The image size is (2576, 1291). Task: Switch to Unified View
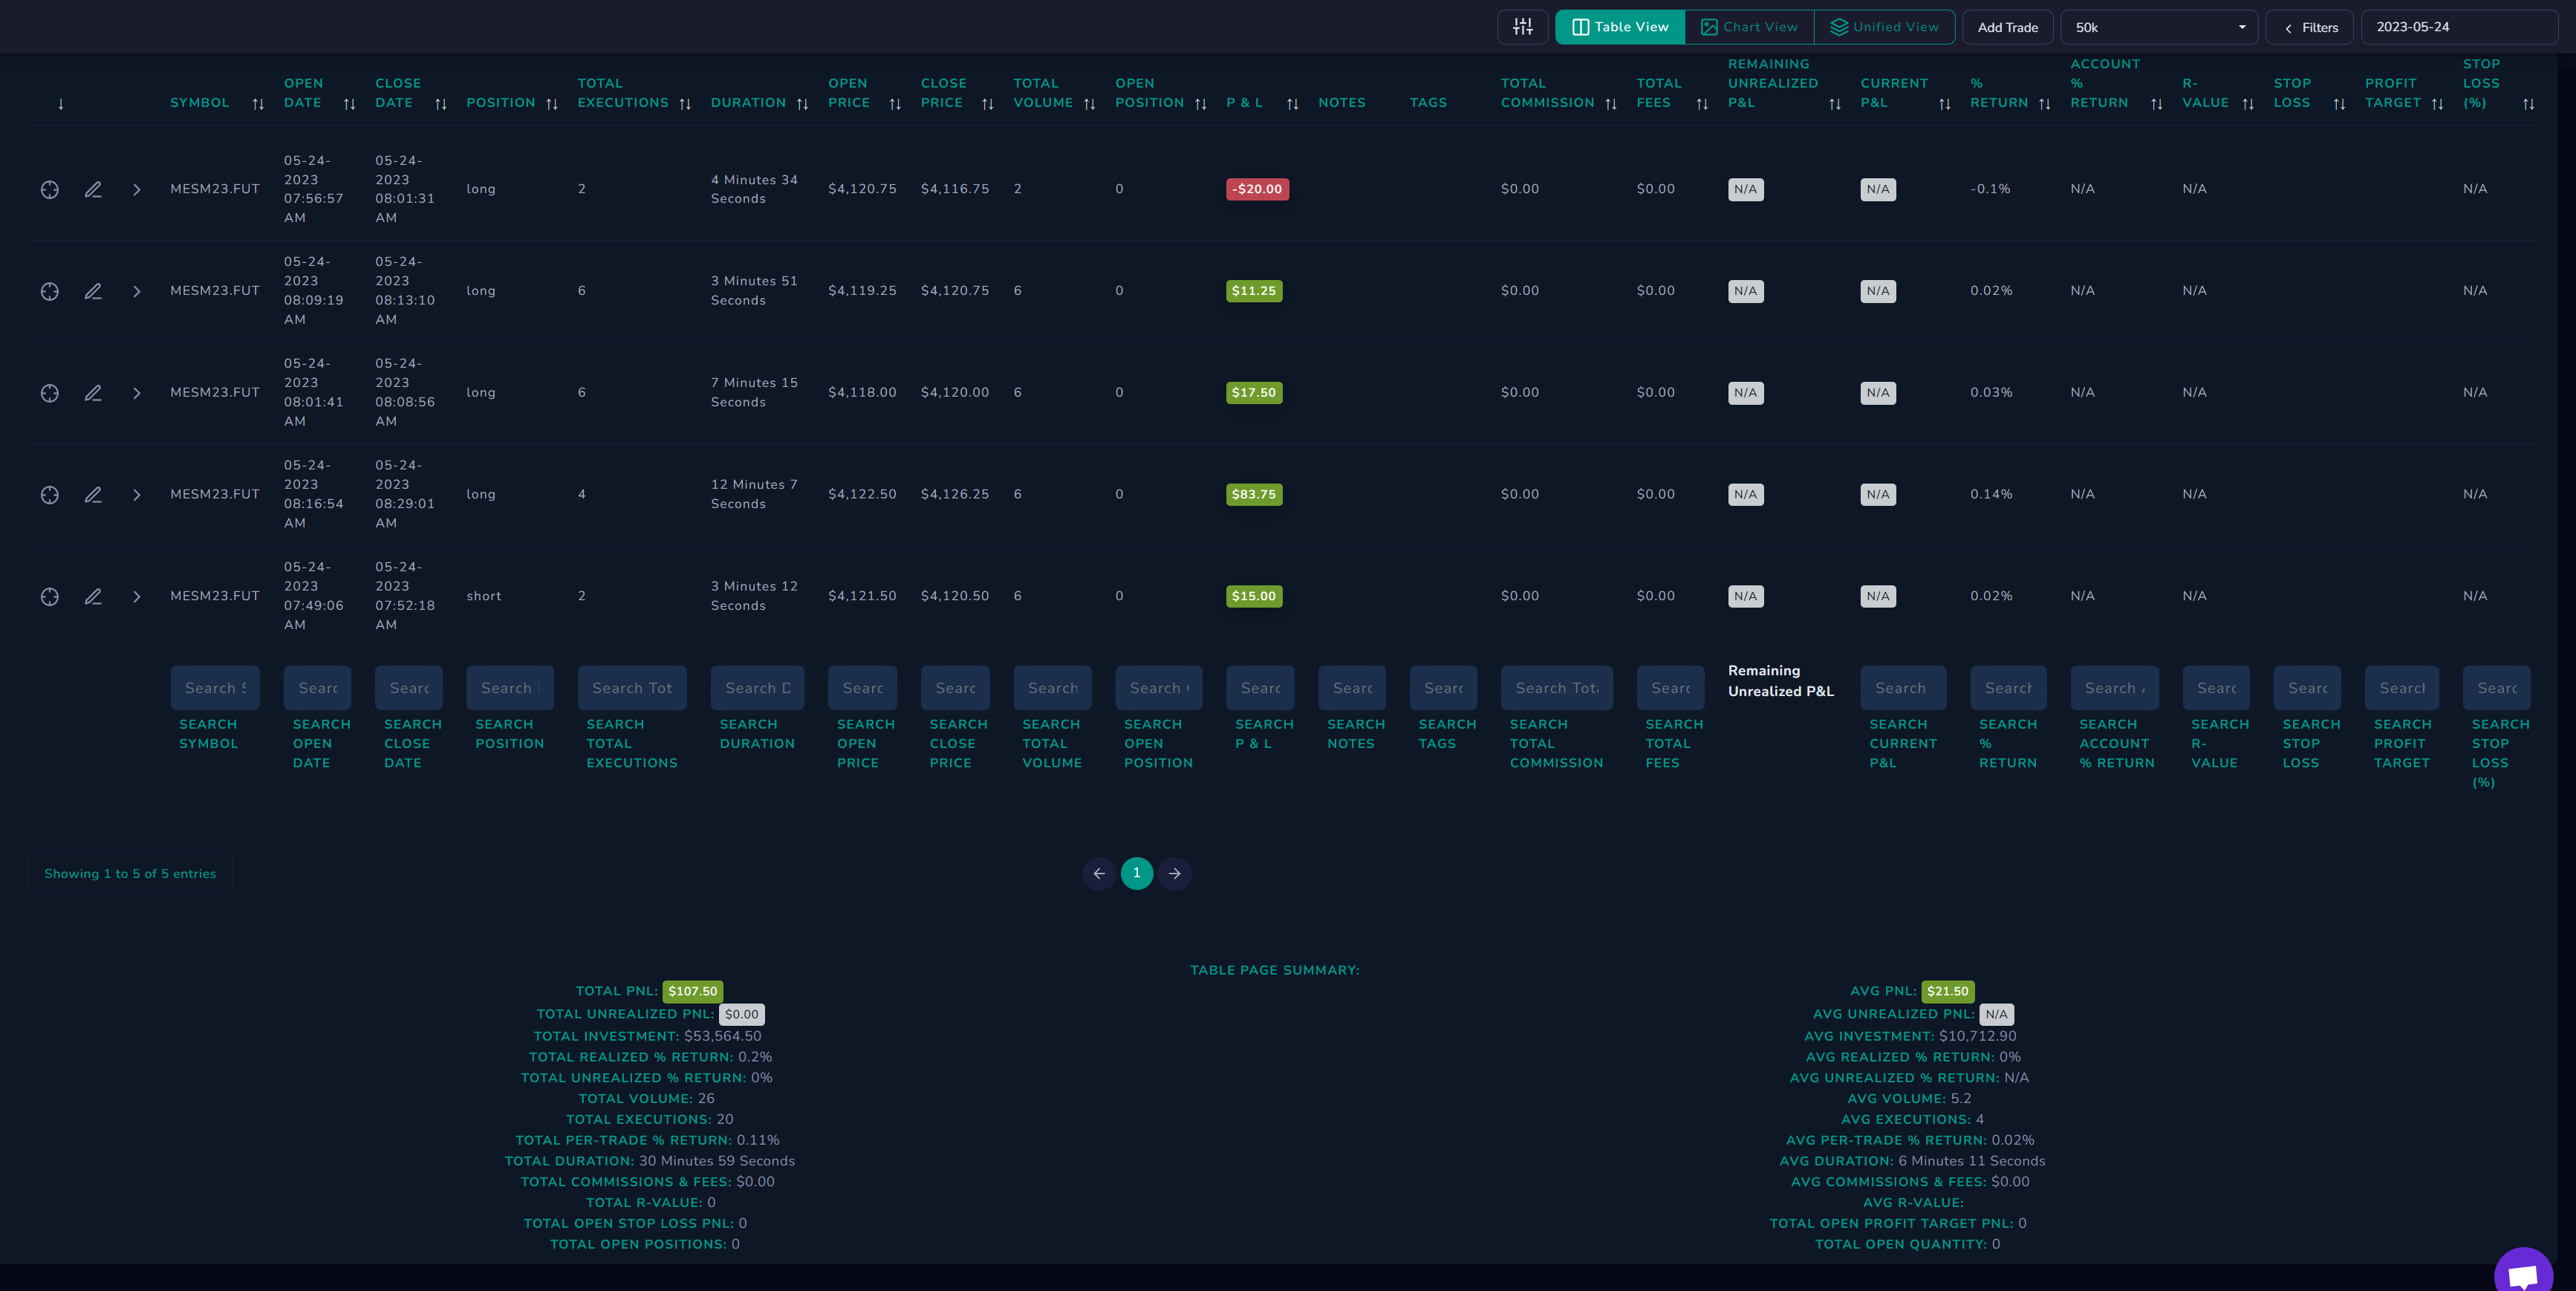(1884, 27)
